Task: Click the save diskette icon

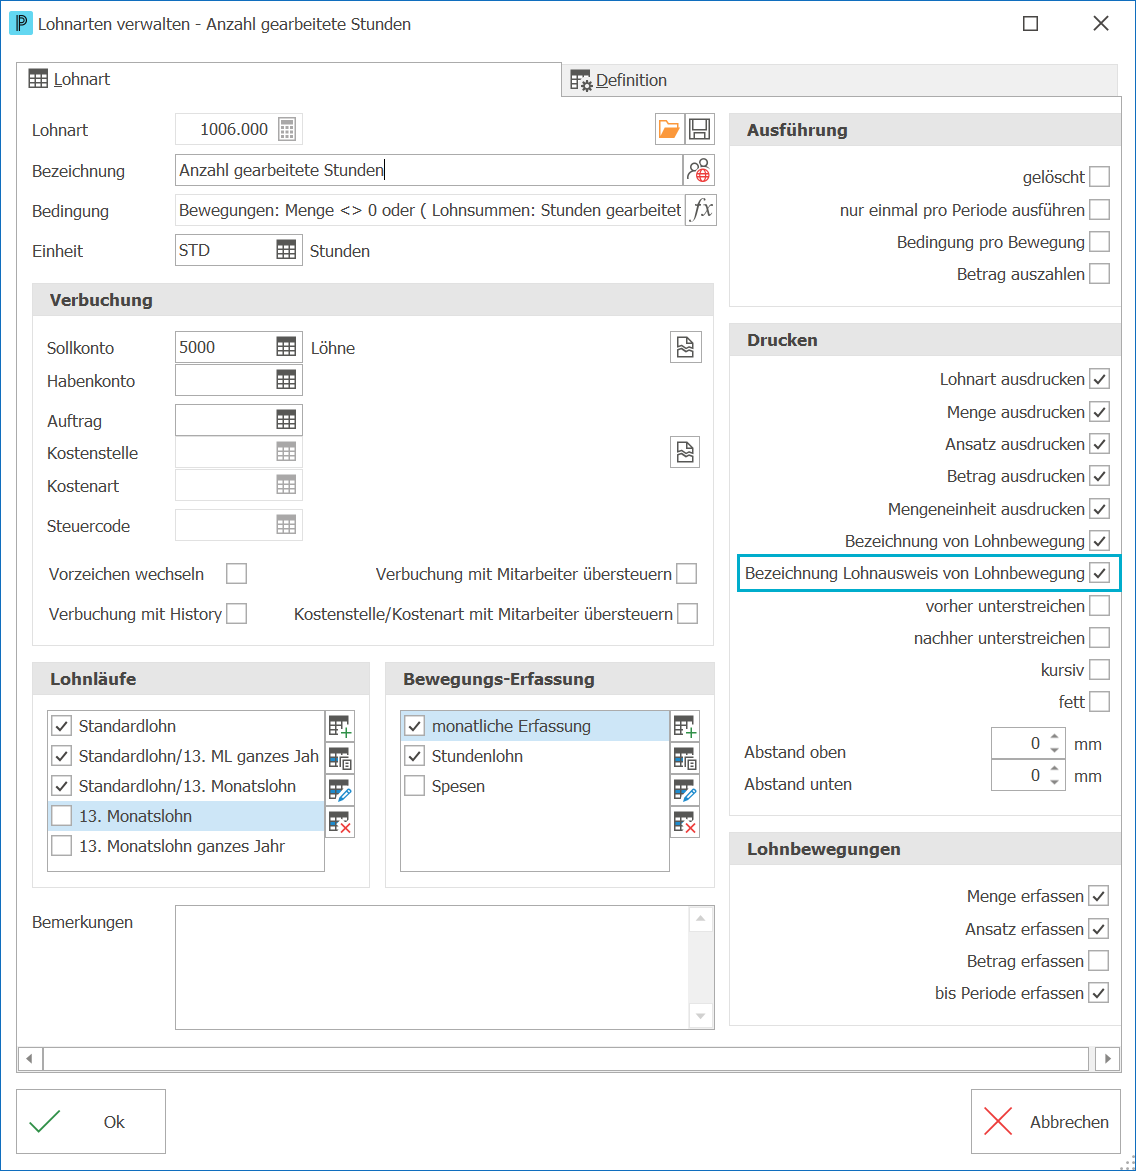Action: pos(700,129)
